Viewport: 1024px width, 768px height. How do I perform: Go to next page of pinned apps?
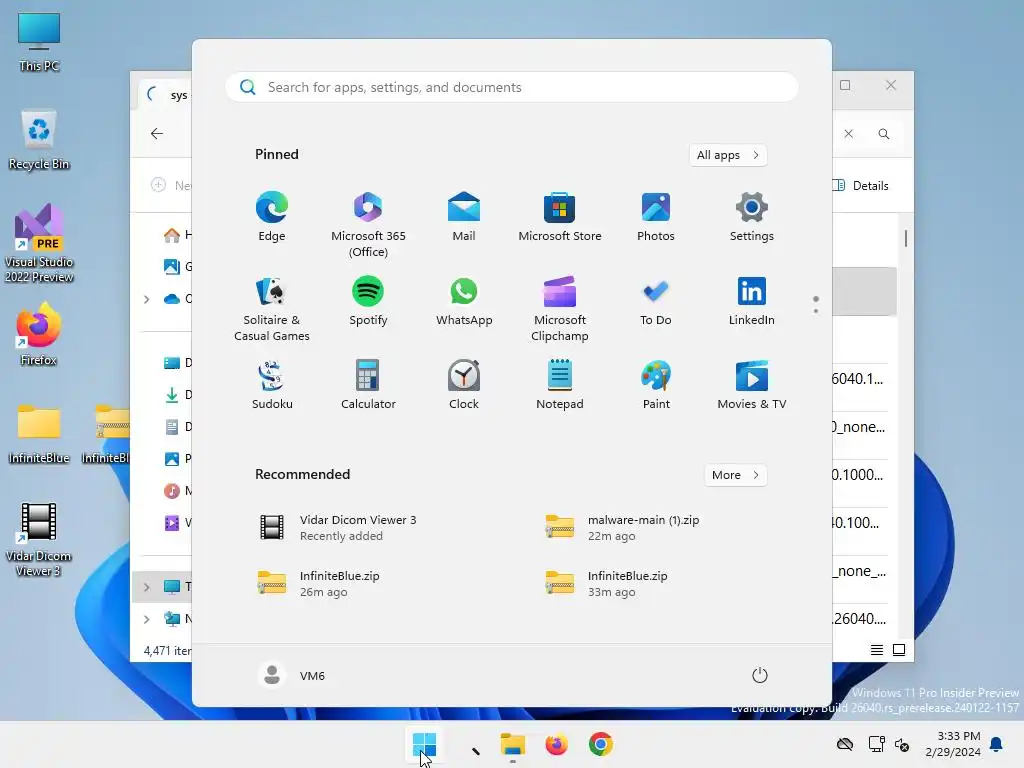coord(816,311)
